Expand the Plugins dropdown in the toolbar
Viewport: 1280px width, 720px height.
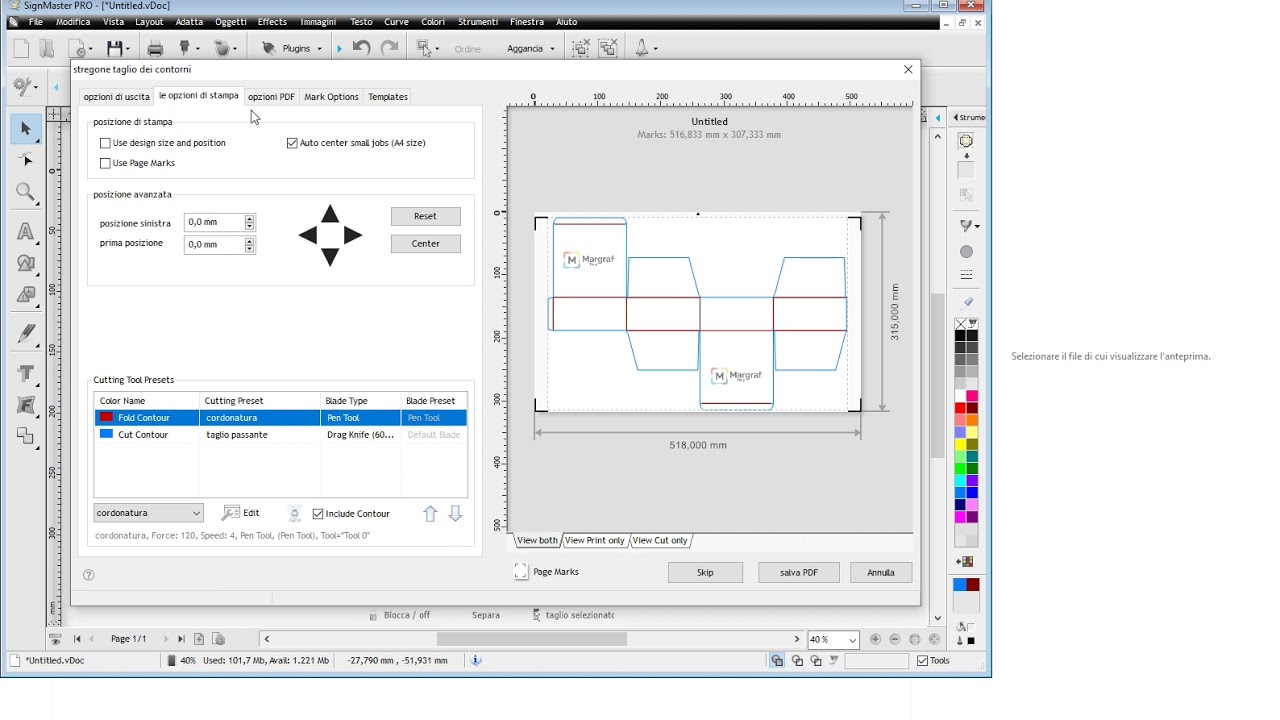[x=319, y=48]
